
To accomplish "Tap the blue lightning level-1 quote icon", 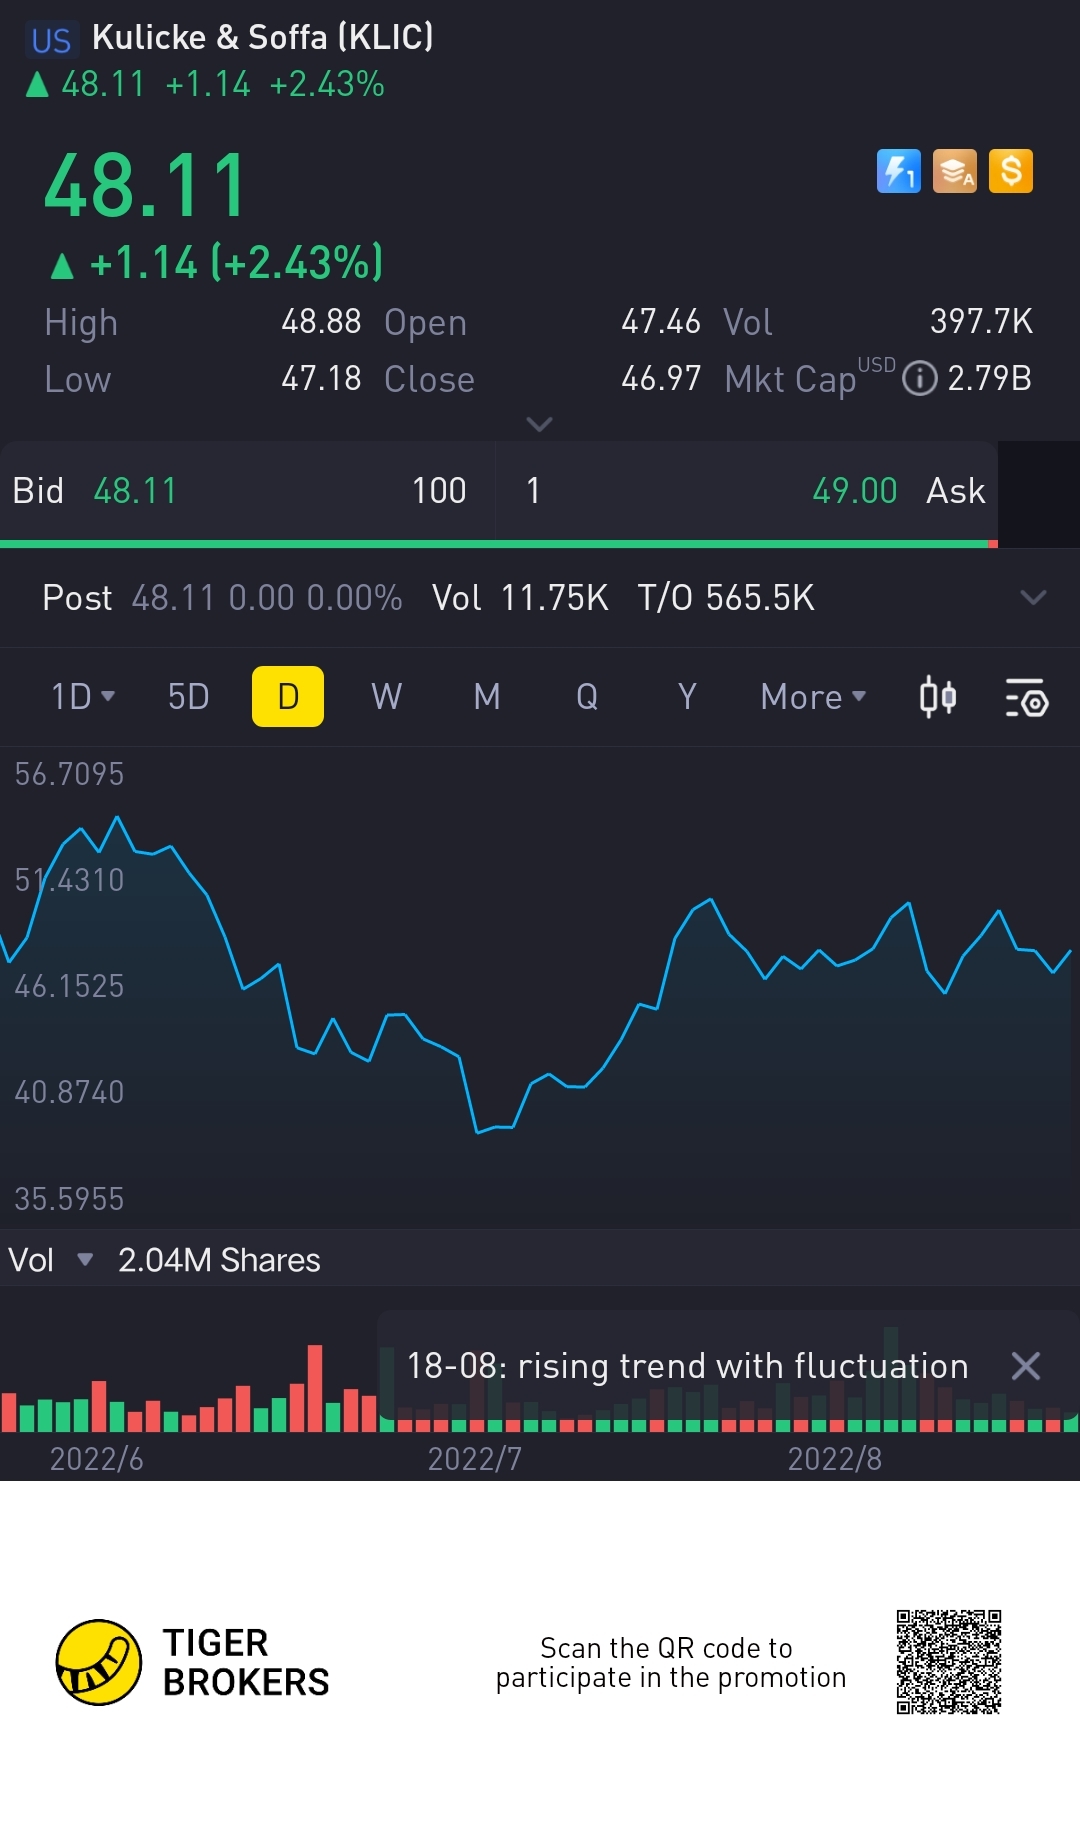I will tap(898, 171).
